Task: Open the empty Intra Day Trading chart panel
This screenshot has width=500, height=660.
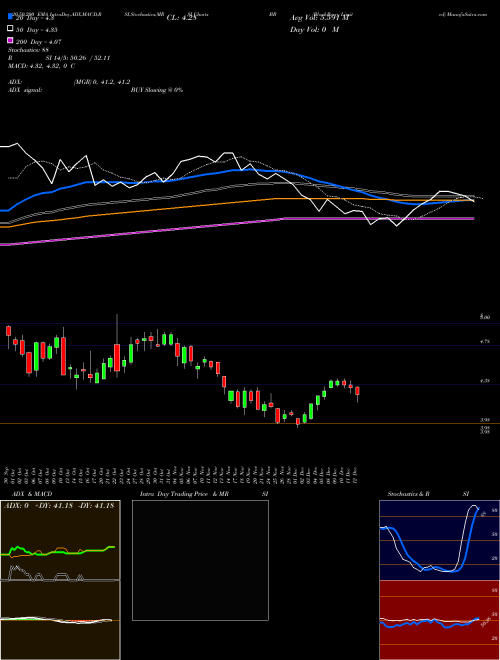Action: 200,560
